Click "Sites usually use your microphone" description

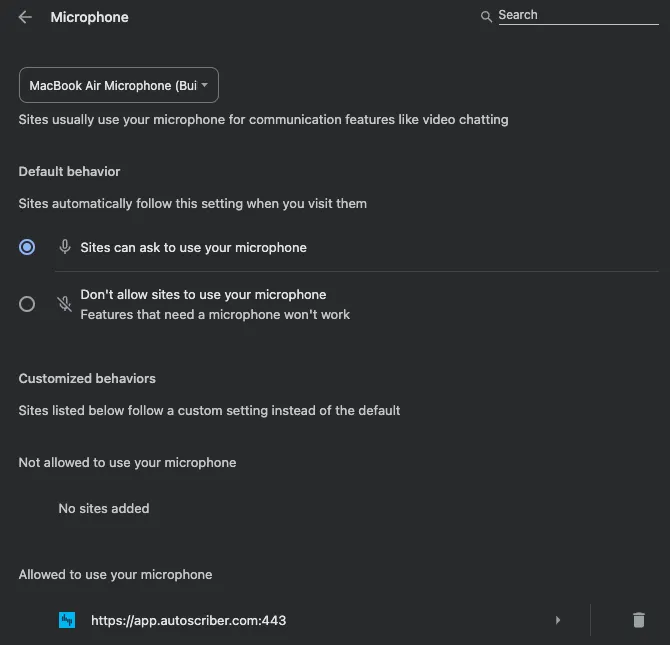263,119
